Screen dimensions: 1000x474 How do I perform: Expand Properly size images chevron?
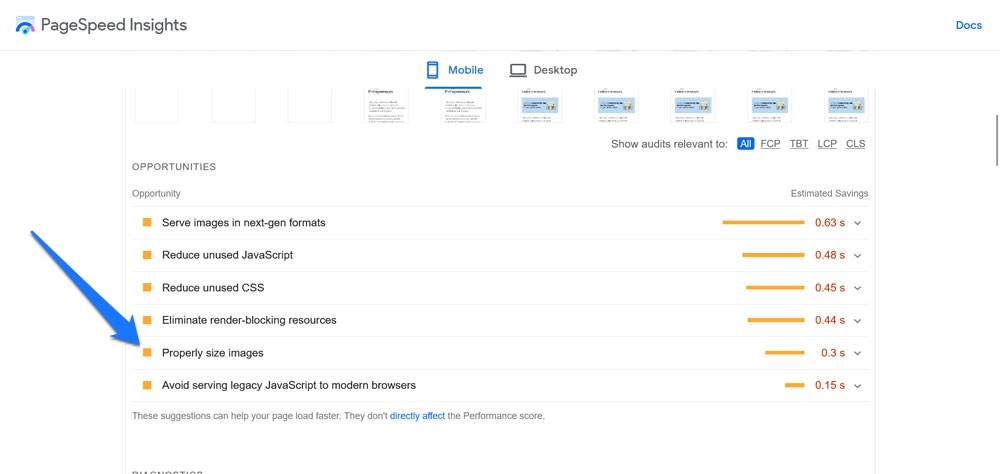tap(857, 353)
